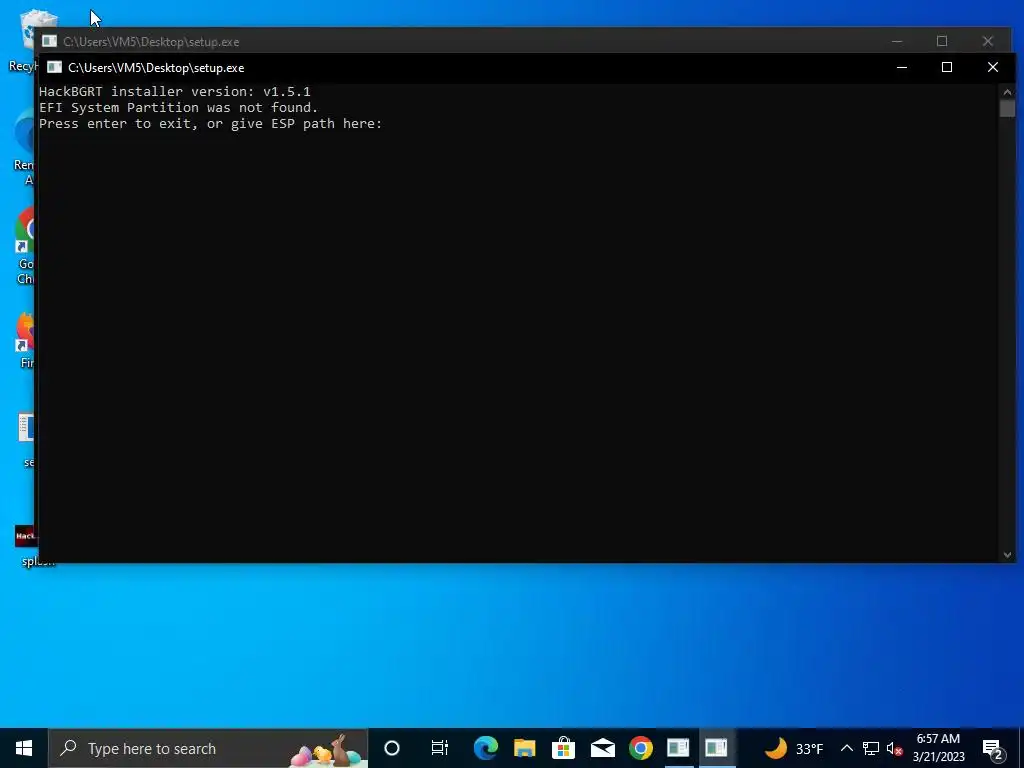
Task: Click the line "EFI System Partition was not found."
Action: [x=178, y=108]
